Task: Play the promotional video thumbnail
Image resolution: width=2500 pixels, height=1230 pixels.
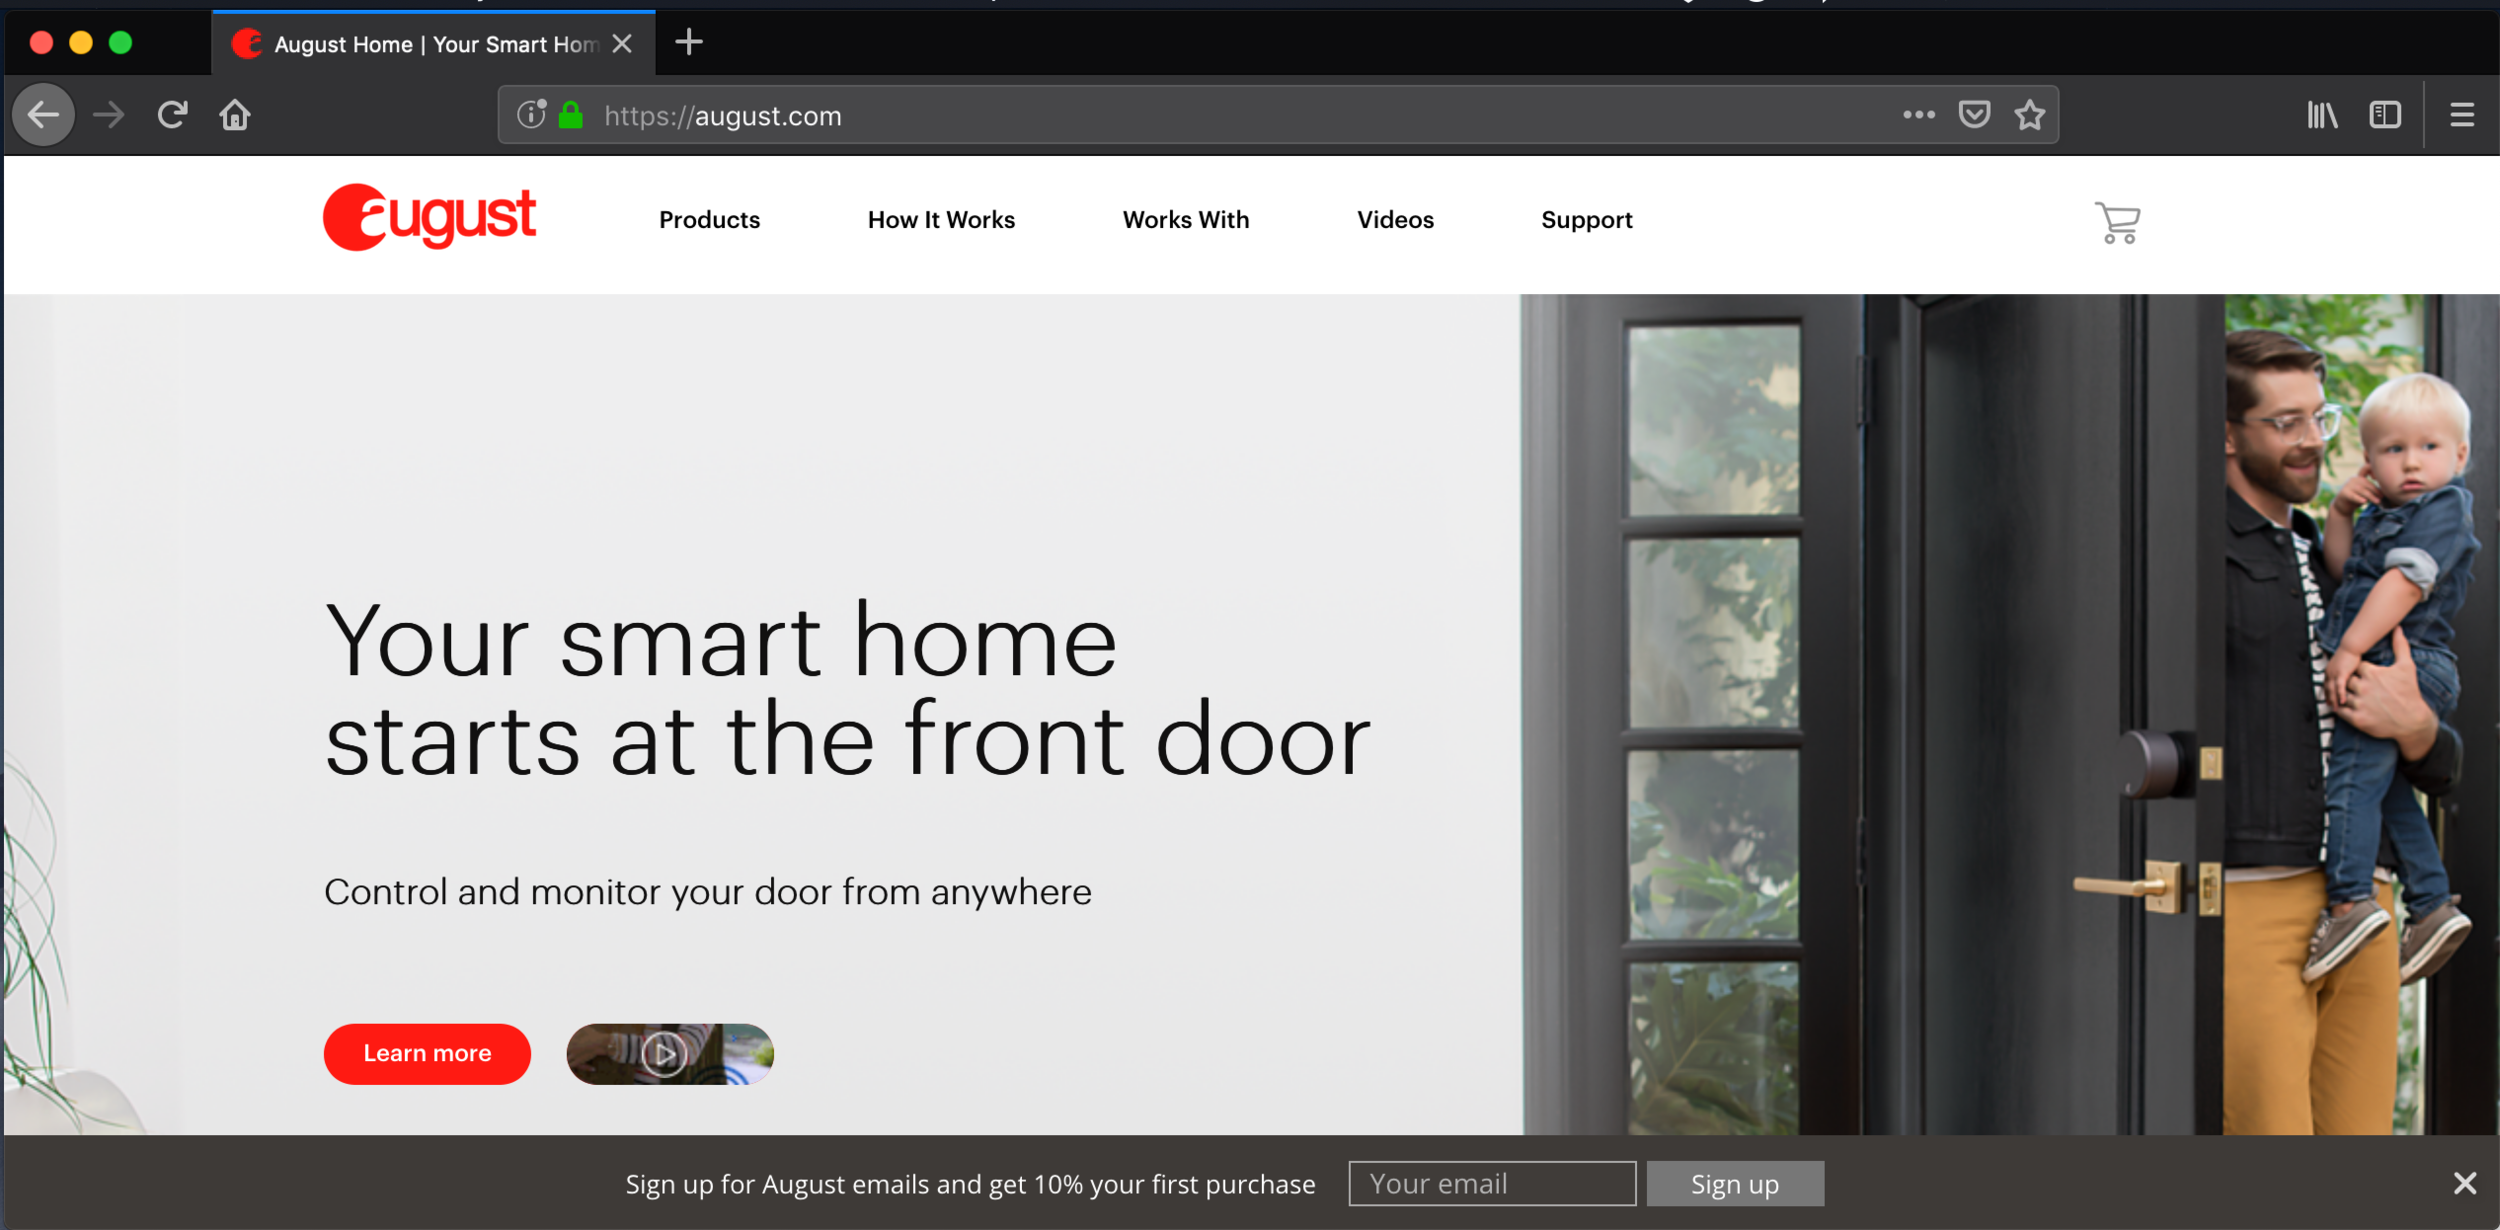Action: 669,1053
